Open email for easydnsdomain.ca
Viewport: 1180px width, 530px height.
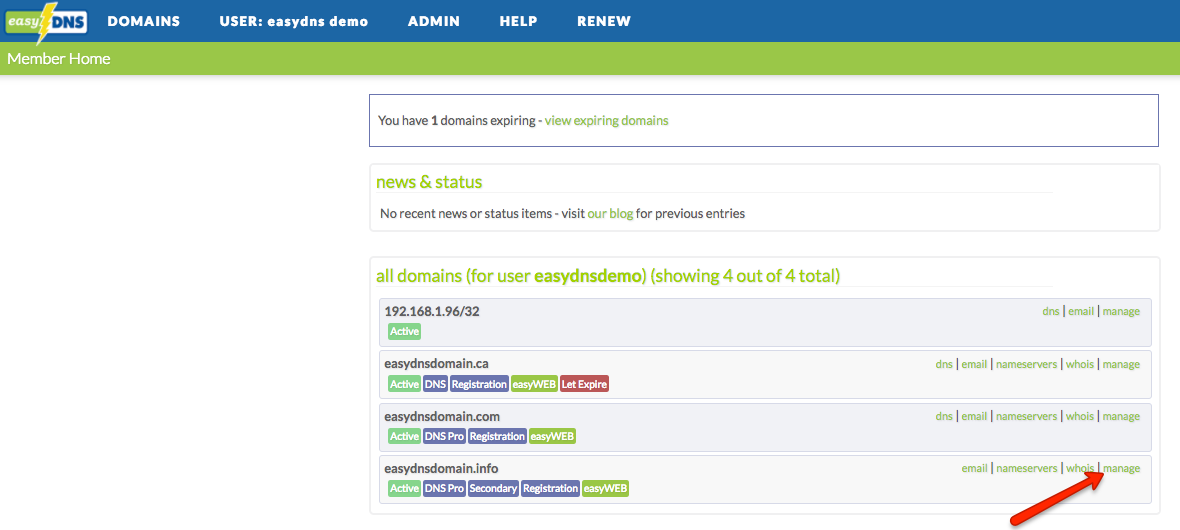[x=975, y=364]
